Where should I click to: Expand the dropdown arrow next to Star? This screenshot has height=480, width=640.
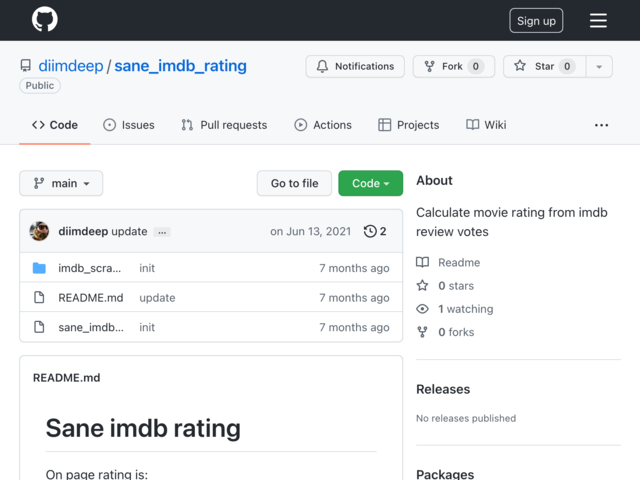click(x=599, y=67)
